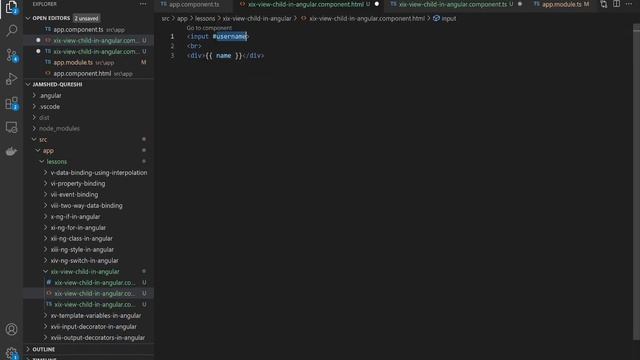The height and width of the screenshot is (360, 640).
Task: Click line number 2 in gutter
Action: 172,46
